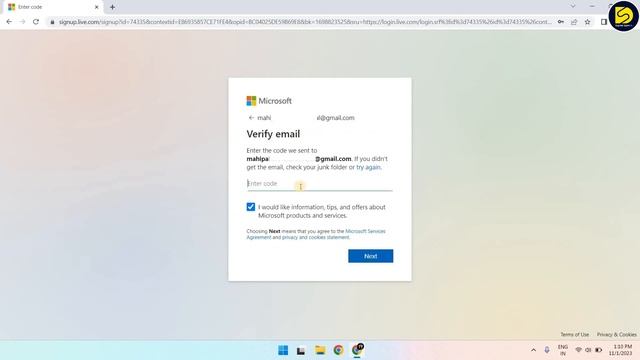Image resolution: width=640 pixels, height=360 pixels.
Task: Click the browser forward arrow
Action: (22, 22)
